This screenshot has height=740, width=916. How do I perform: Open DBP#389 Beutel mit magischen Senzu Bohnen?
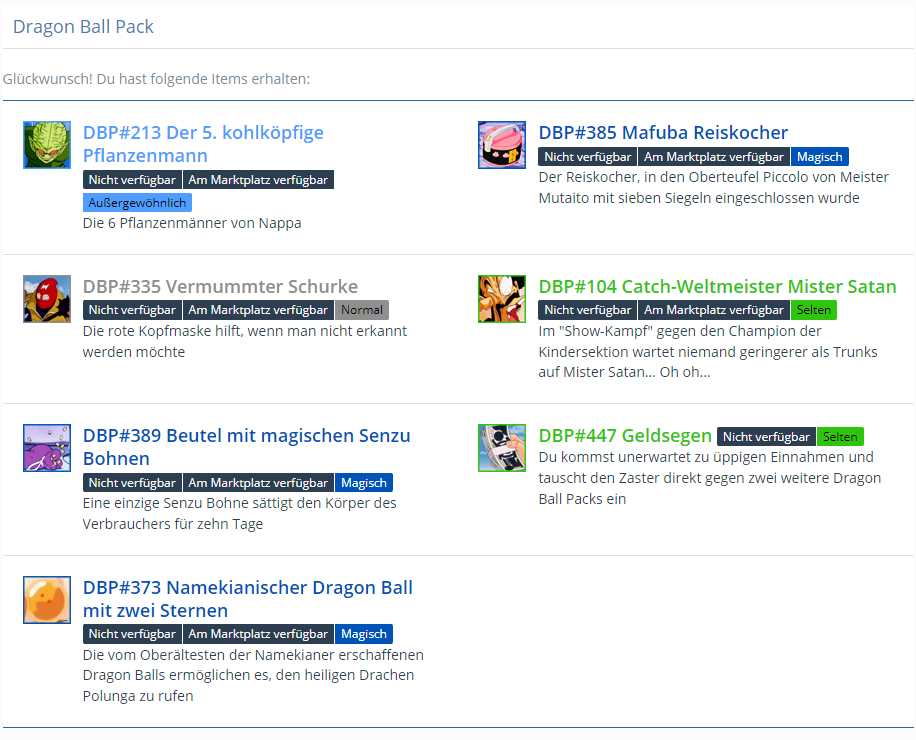[246, 447]
